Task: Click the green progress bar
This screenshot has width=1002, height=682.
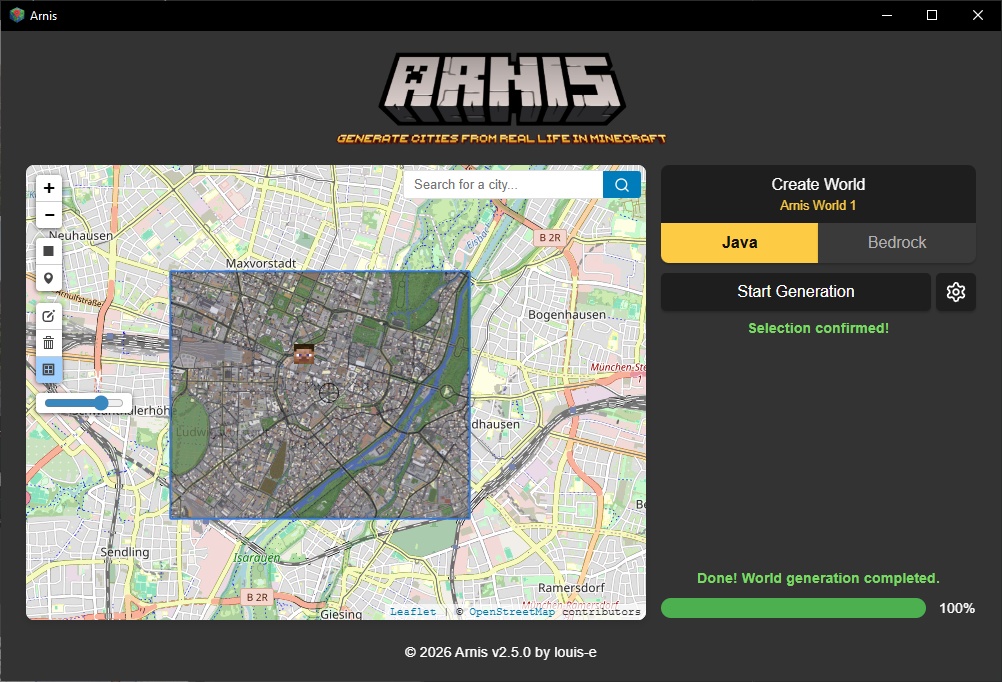Action: click(794, 608)
